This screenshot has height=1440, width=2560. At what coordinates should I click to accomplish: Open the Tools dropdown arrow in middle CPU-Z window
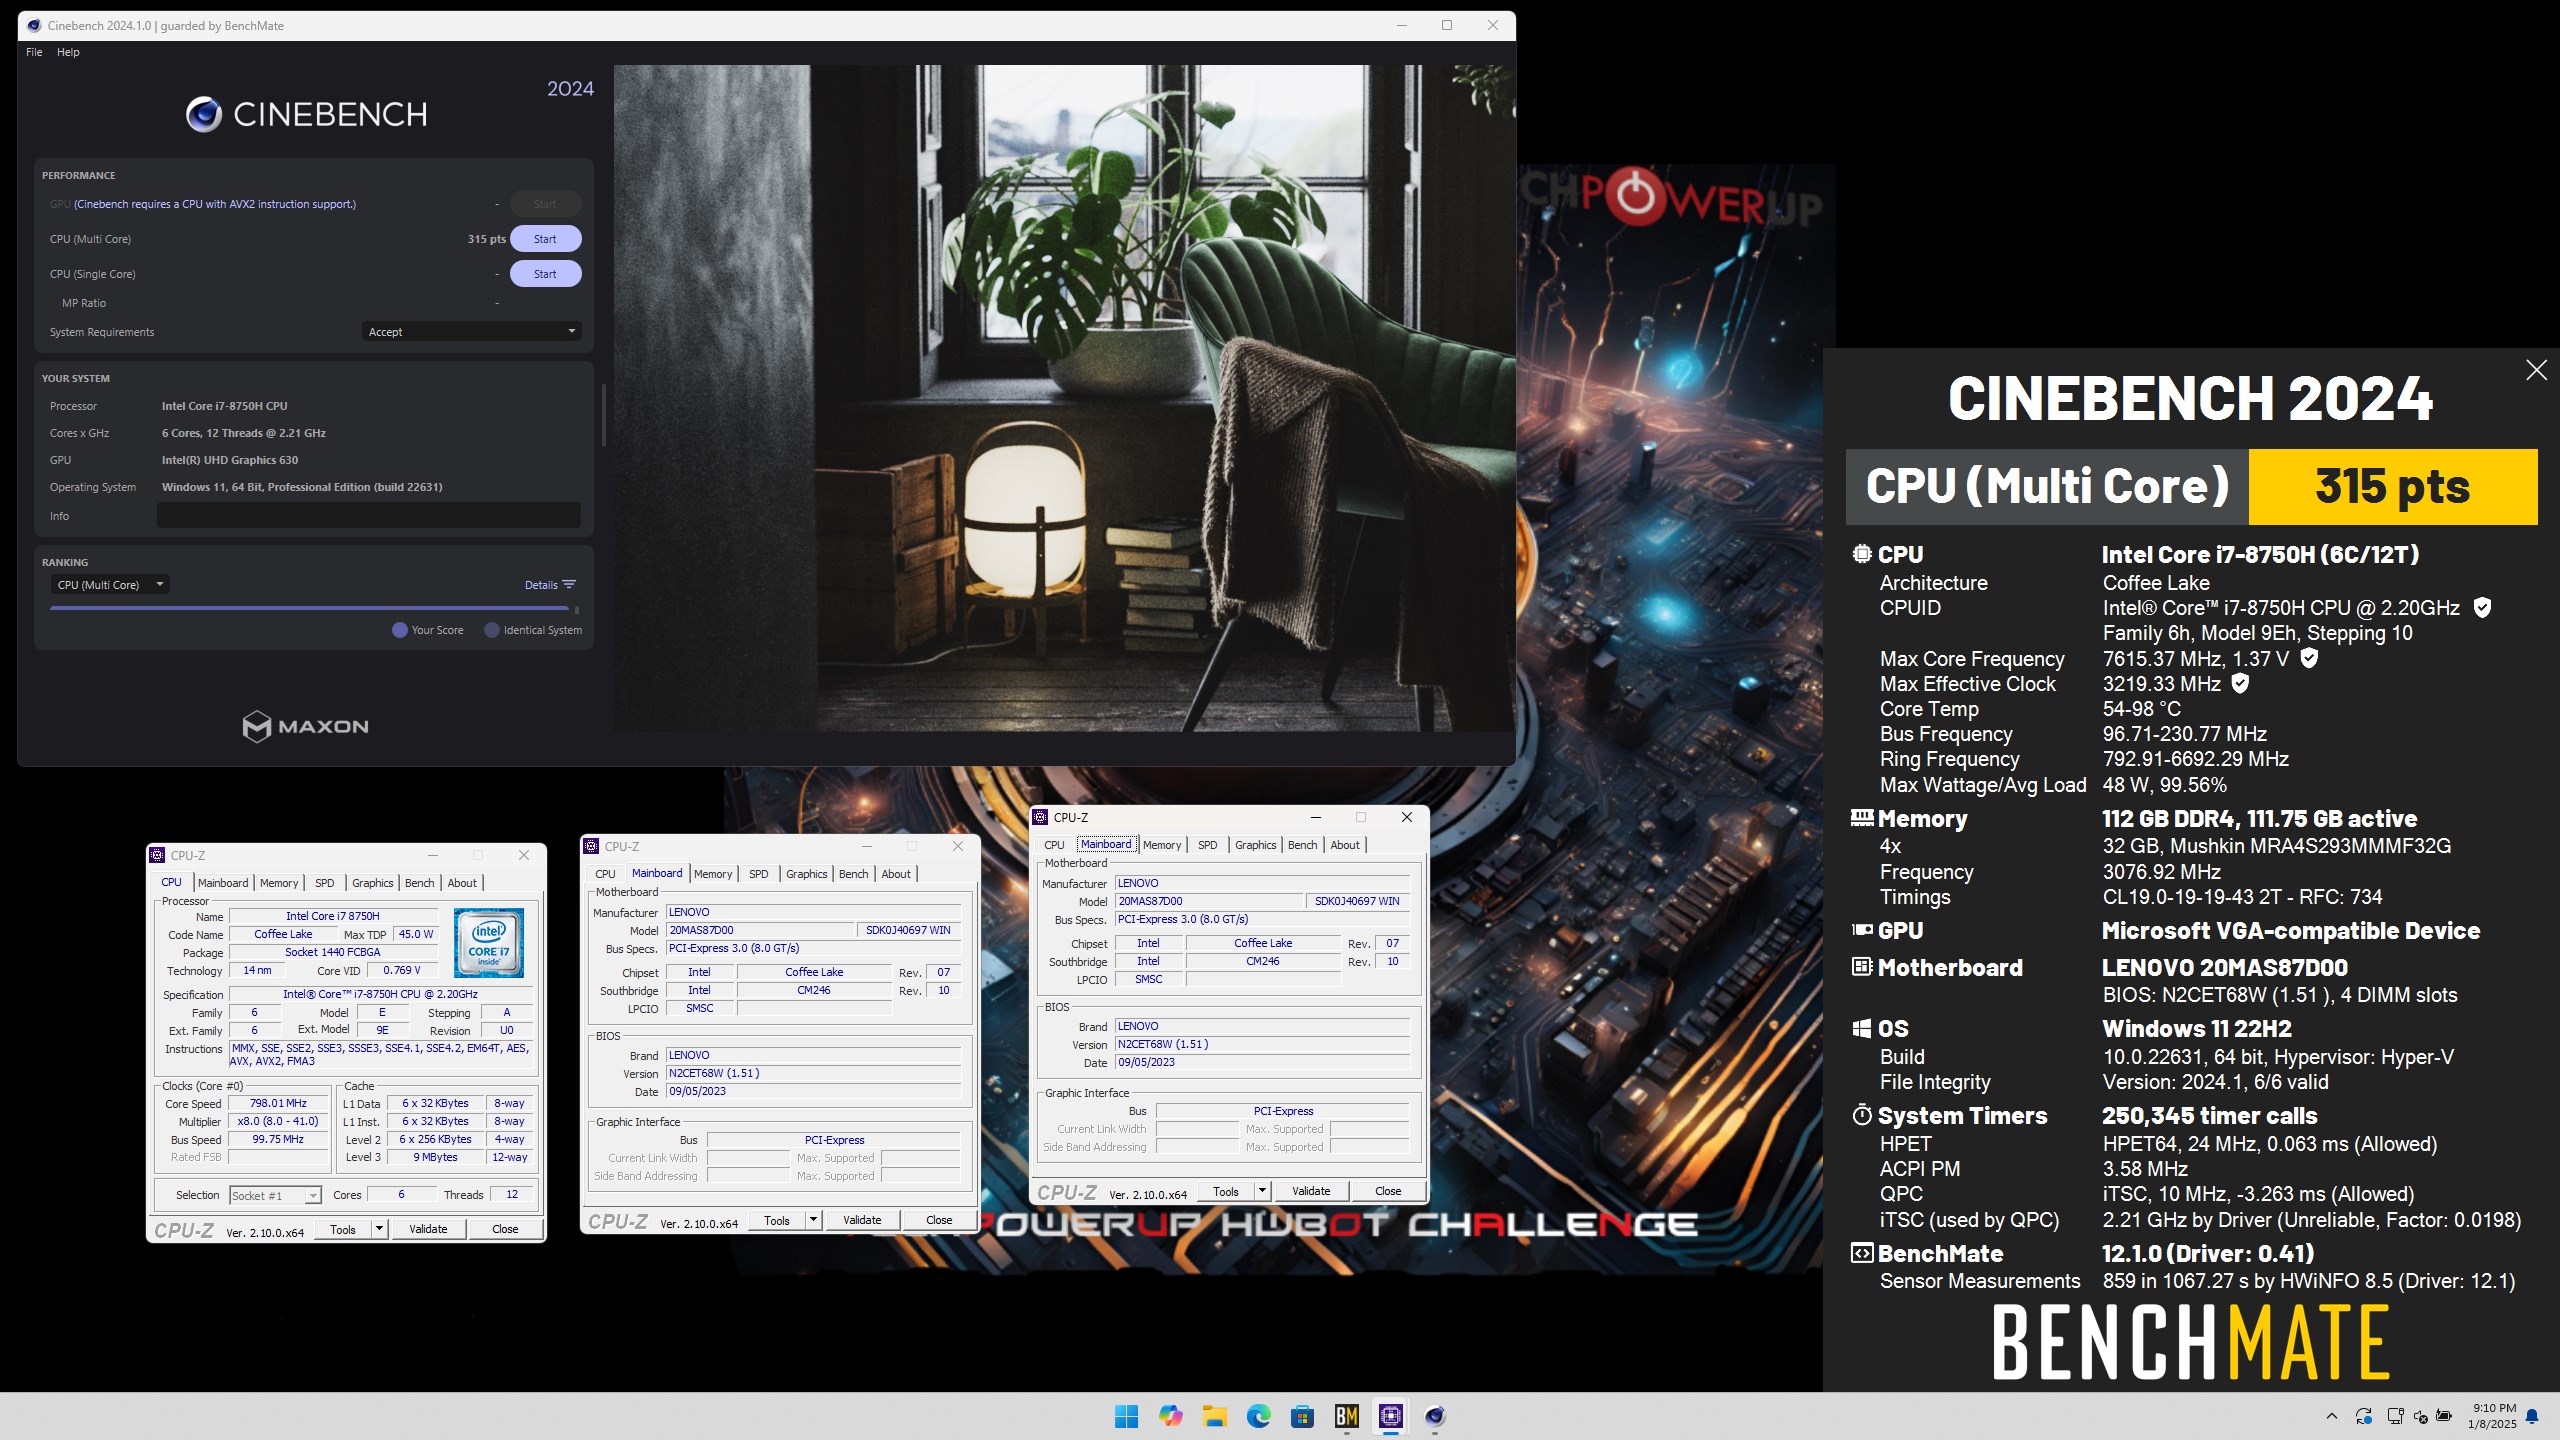(813, 1220)
